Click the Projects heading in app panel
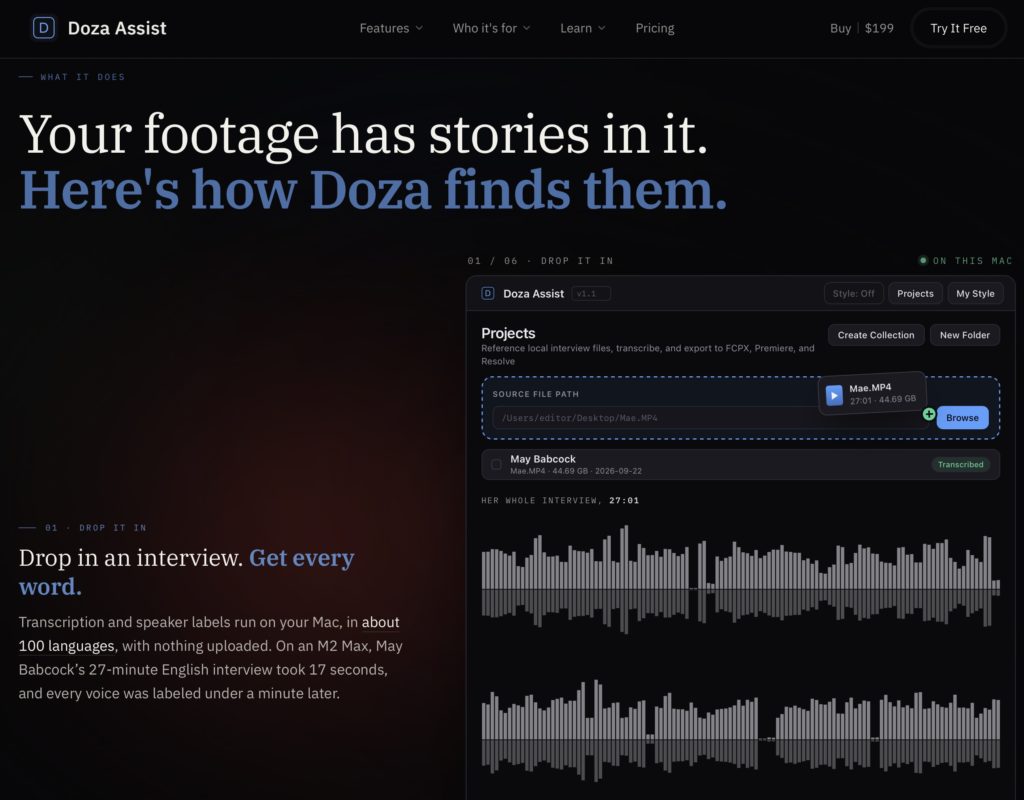Viewport: 1024px width, 800px height. pos(508,333)
